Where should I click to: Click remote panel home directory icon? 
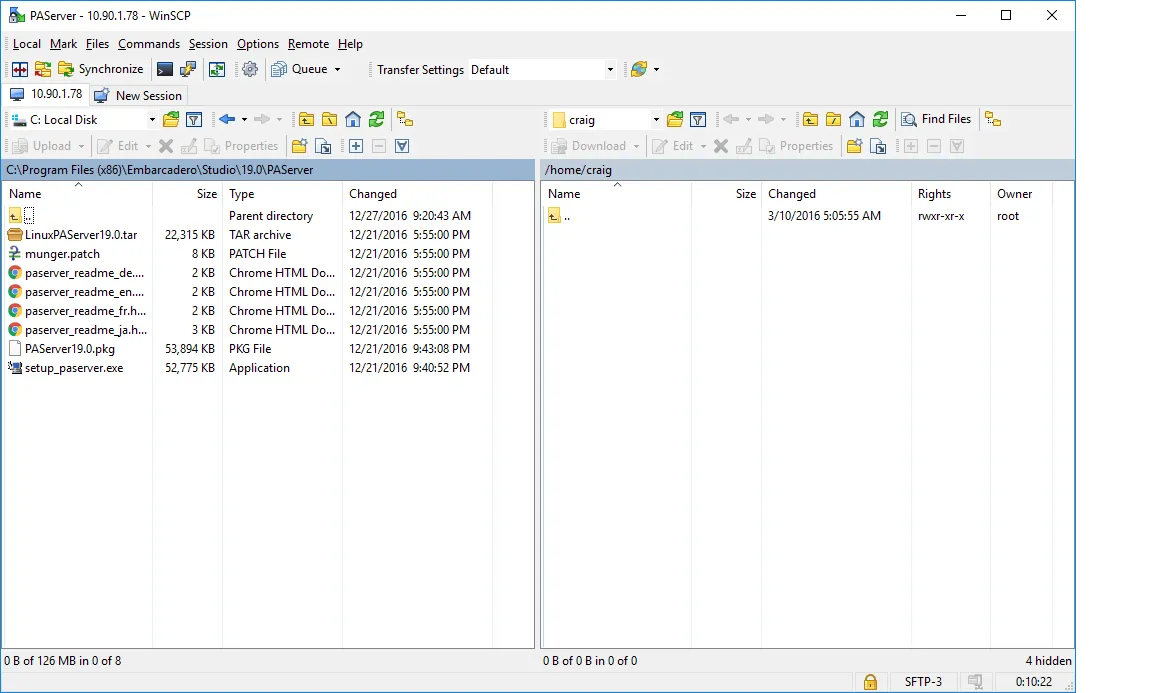tap(857, 119)
